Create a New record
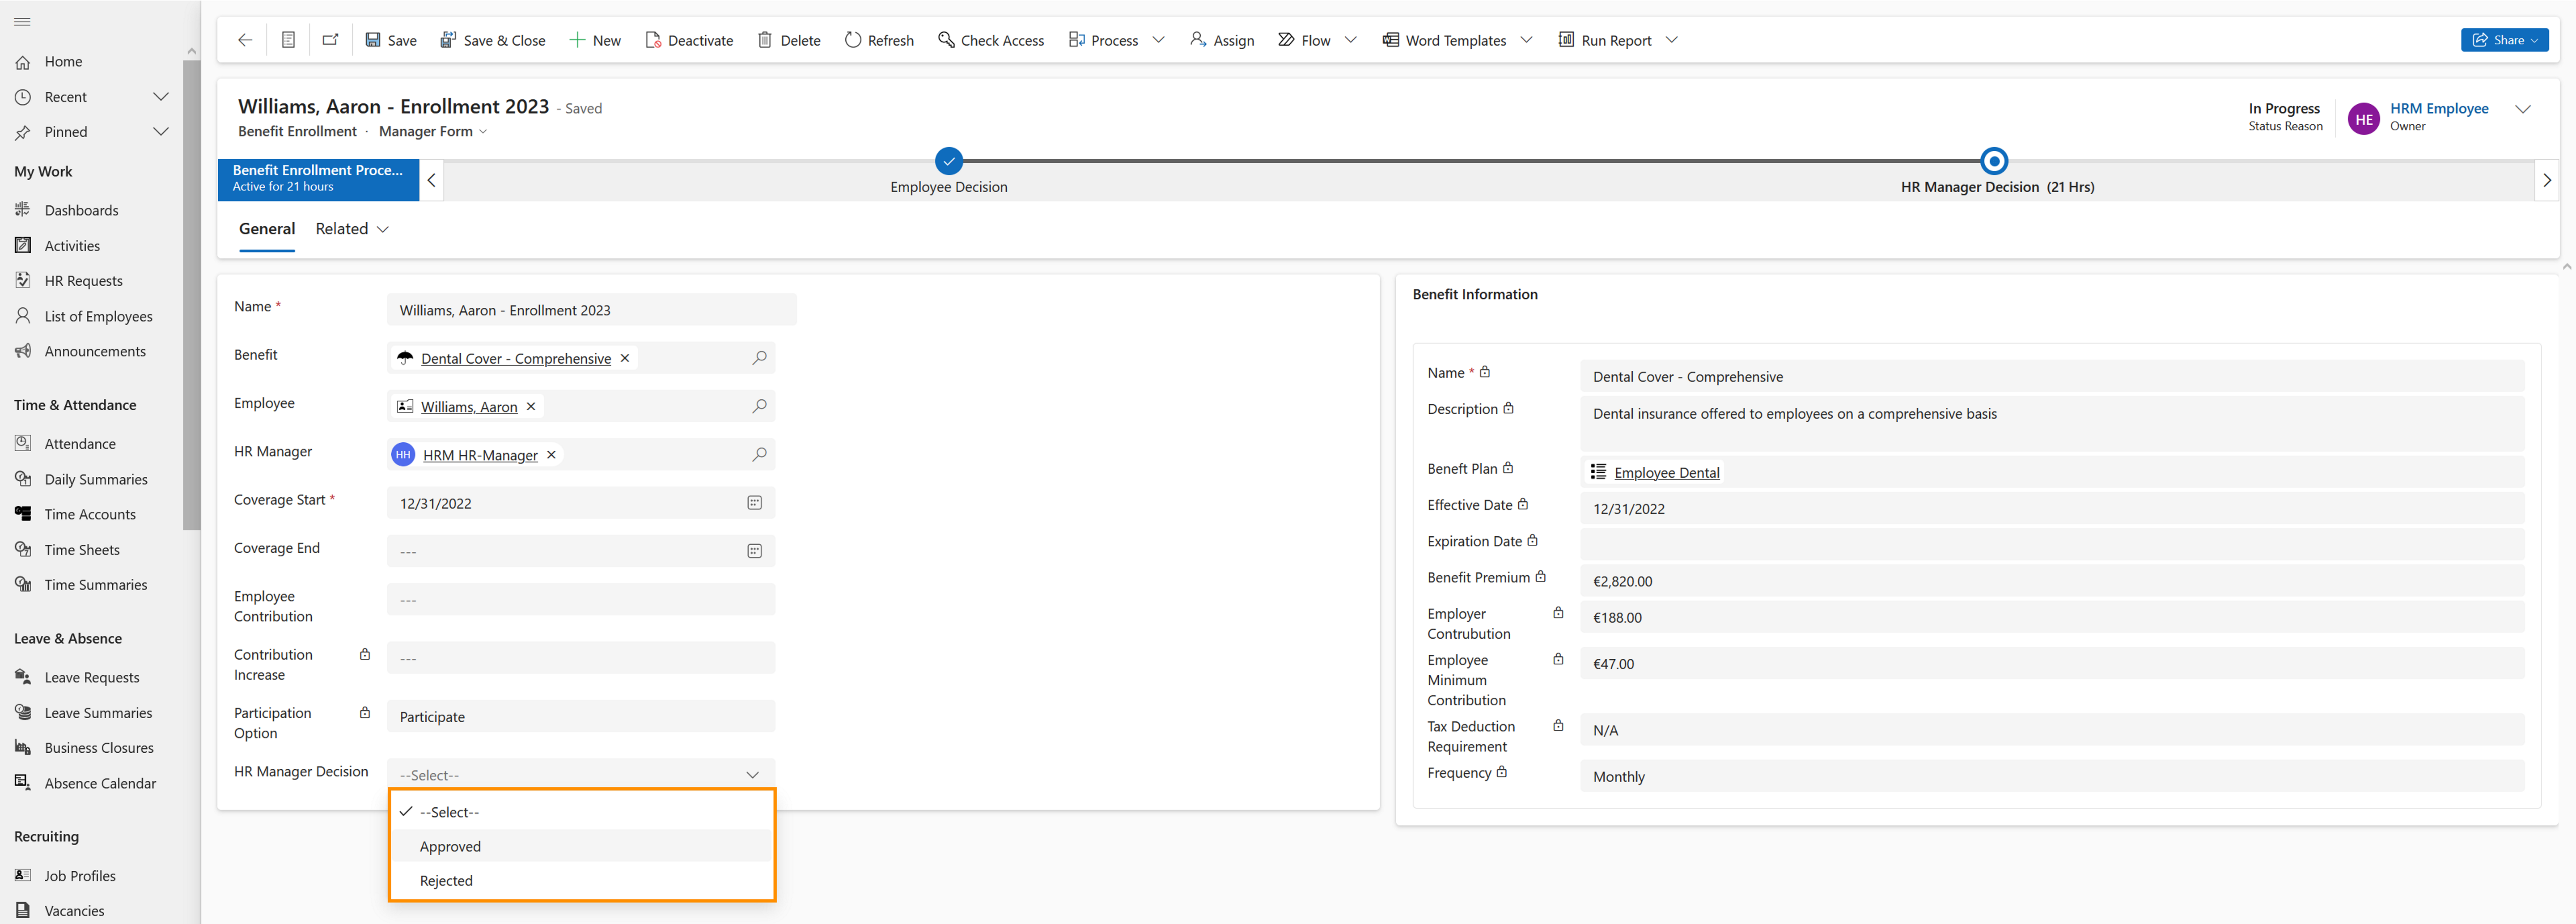2576x924 pixels. [x=594, y=40]
